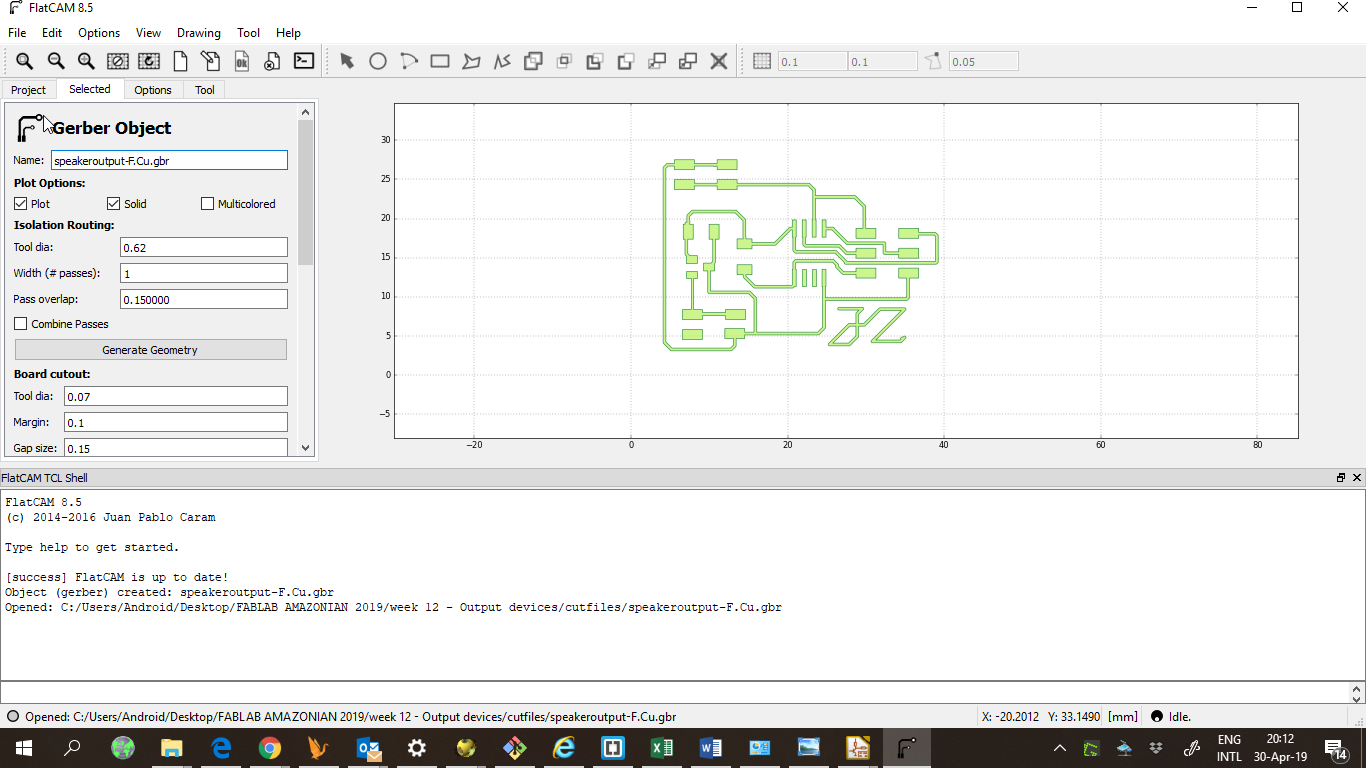Enable the Combine Passes checkbox
Screen dimensions: 1366x768
point(21,324)
